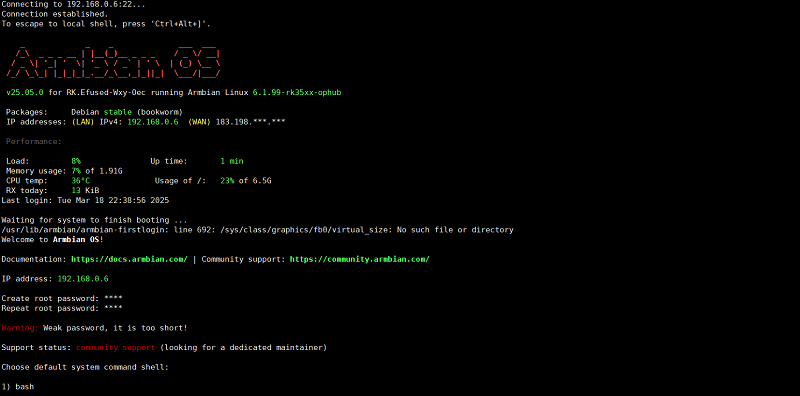
Task: Click the 'Welcome to Armbian OS!' line
Action: pyautogui.click(x=53, y=240)
